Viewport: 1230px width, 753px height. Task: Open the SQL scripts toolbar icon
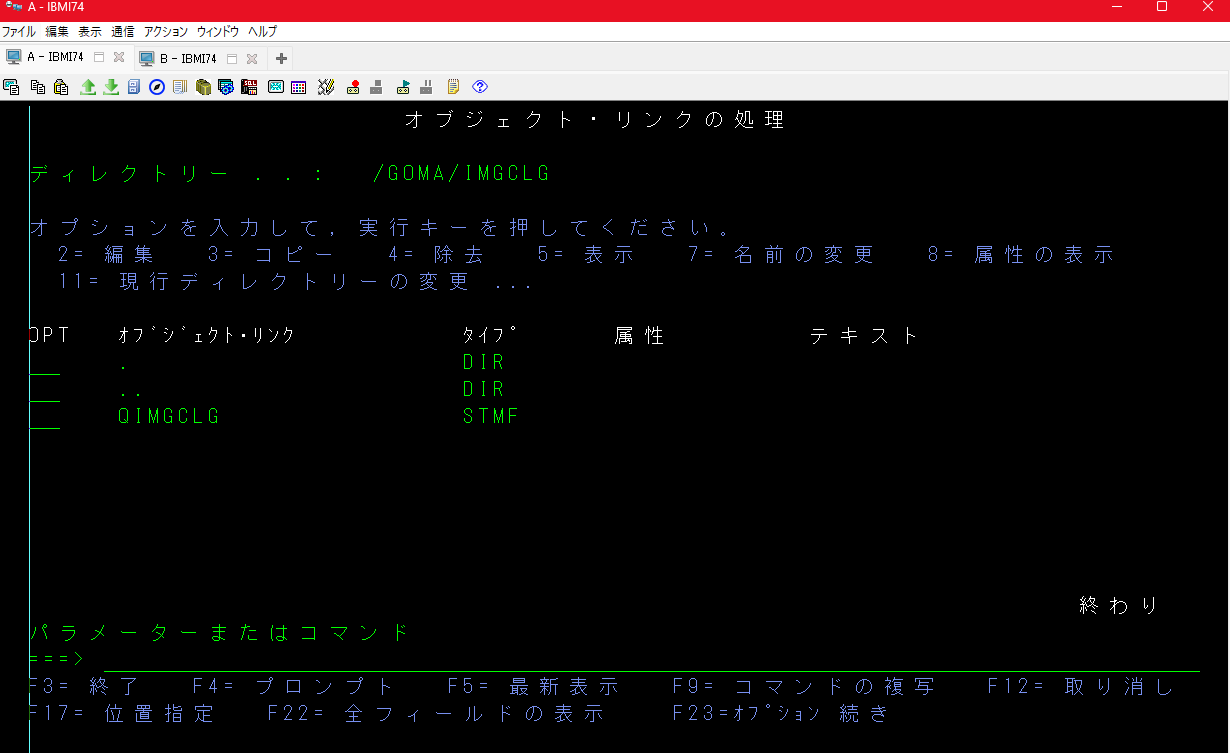(x=250, y=87)
